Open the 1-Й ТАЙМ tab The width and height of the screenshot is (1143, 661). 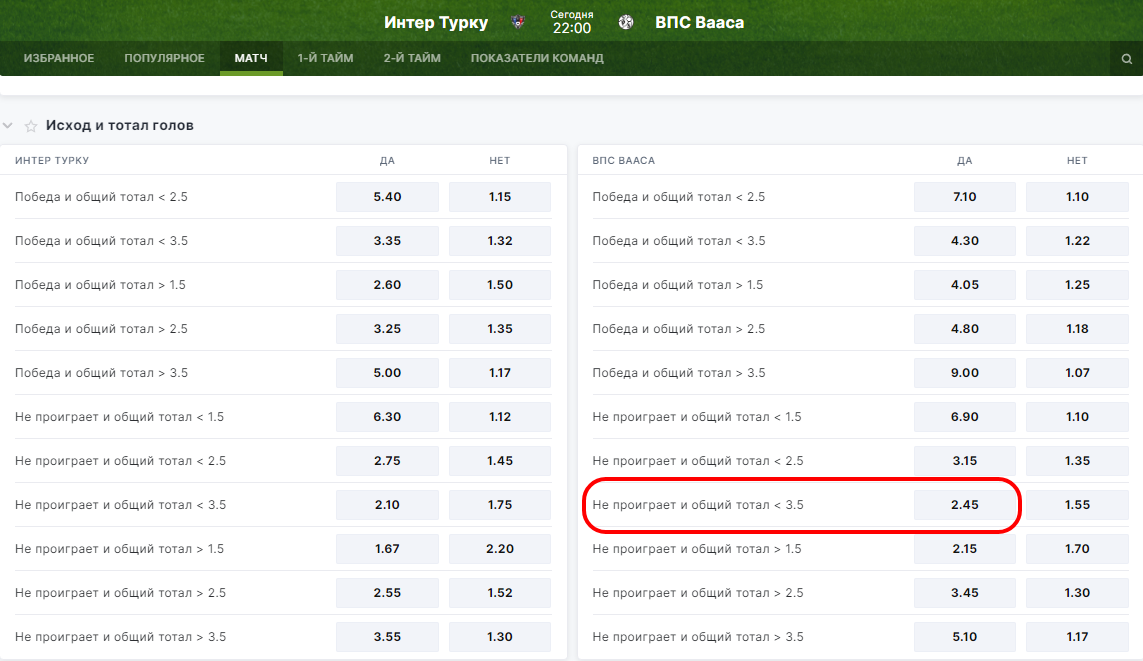(325, 58)
